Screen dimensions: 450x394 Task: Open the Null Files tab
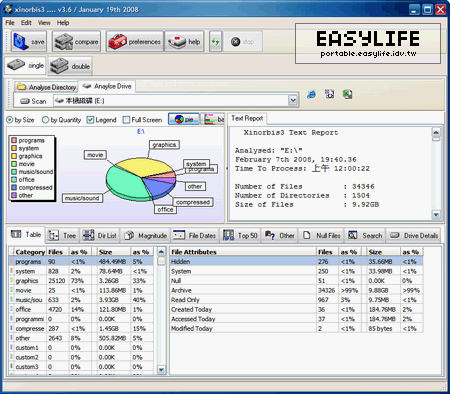click(321, 236)
